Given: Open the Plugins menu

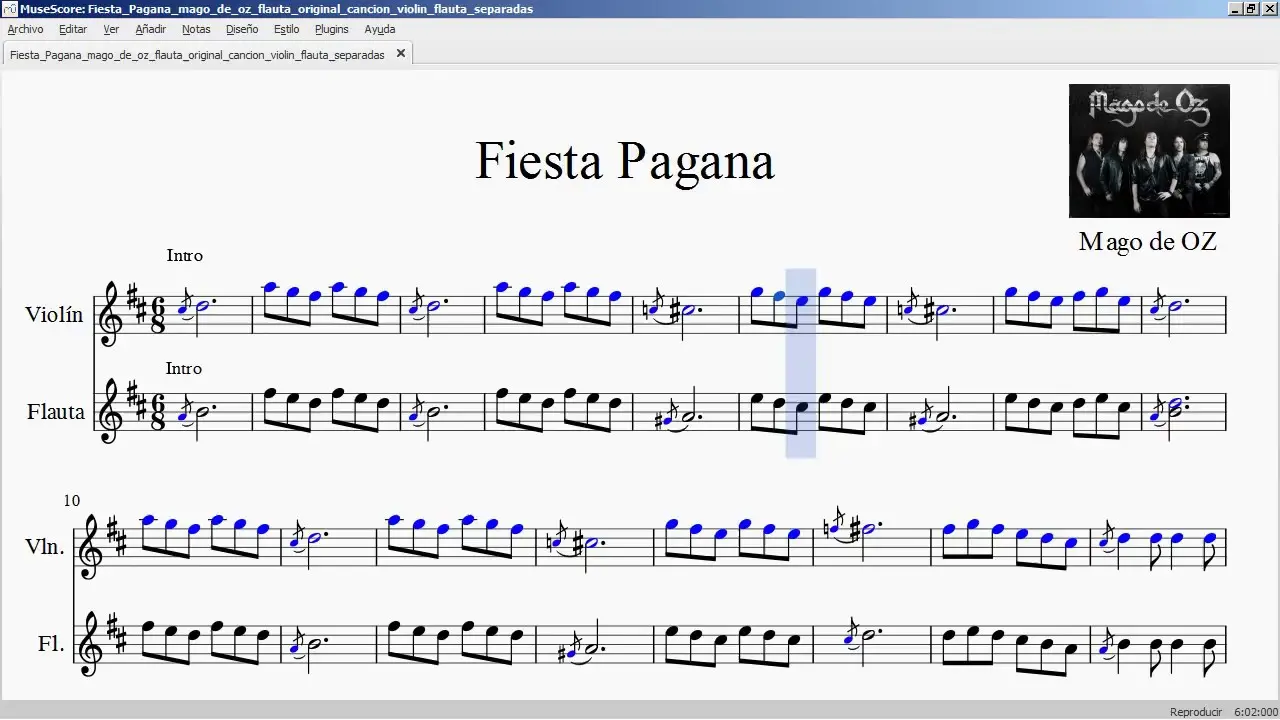Looking at the screenshot, I should 332,29.
